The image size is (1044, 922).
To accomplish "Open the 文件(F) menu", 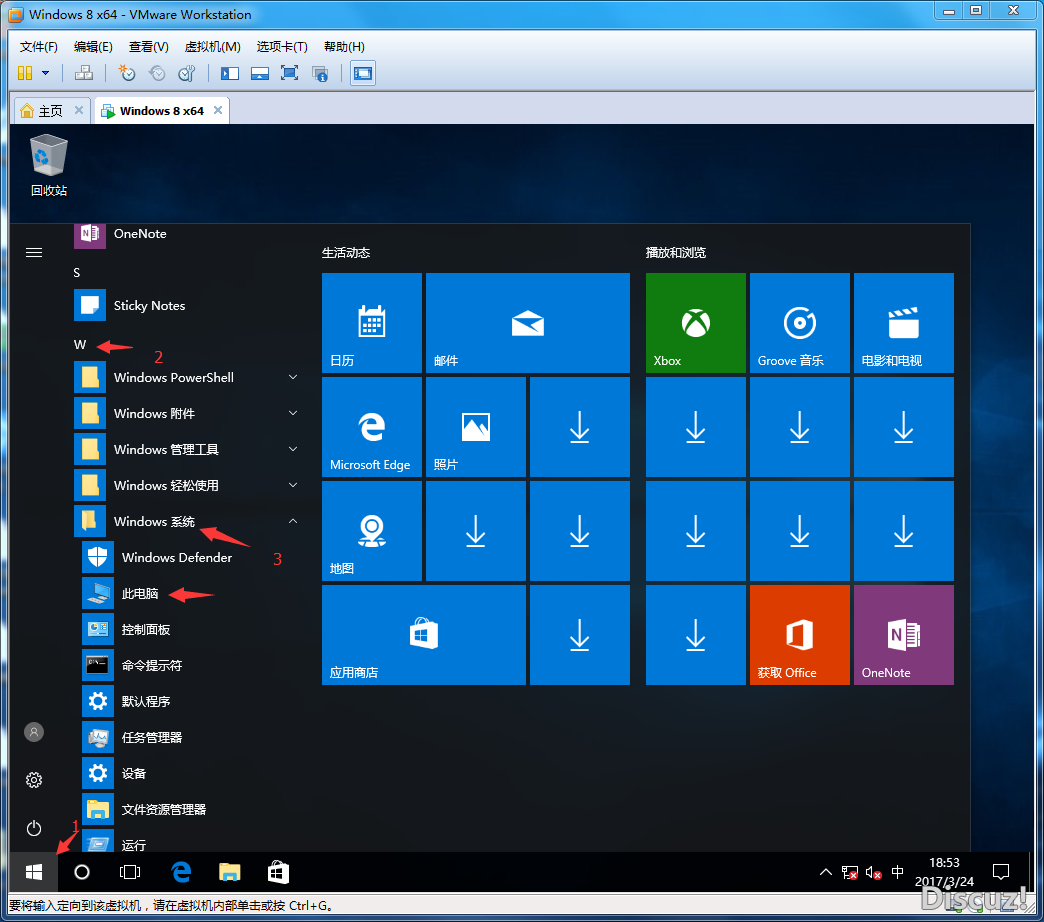I will 39,47.
